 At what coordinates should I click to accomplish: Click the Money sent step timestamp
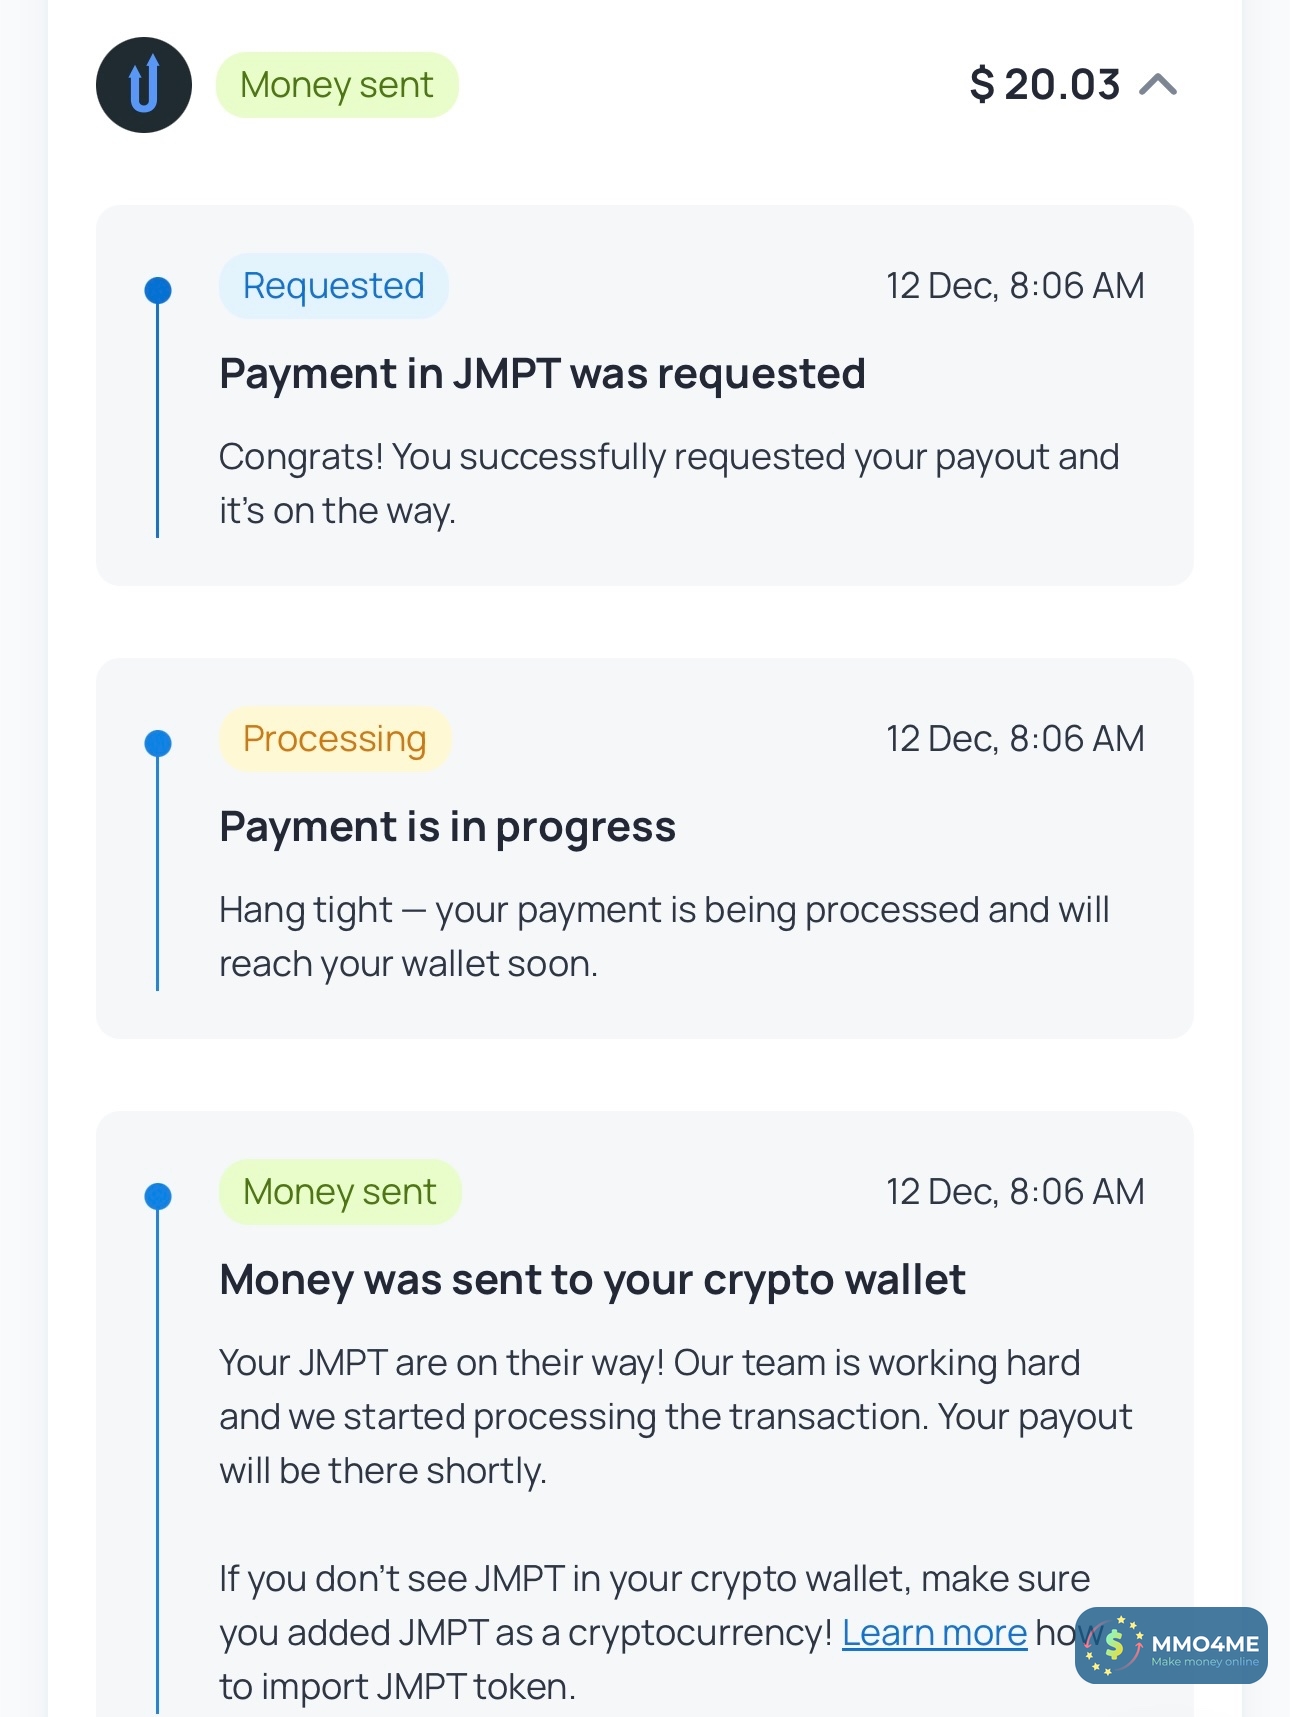click(1015, 1192)
